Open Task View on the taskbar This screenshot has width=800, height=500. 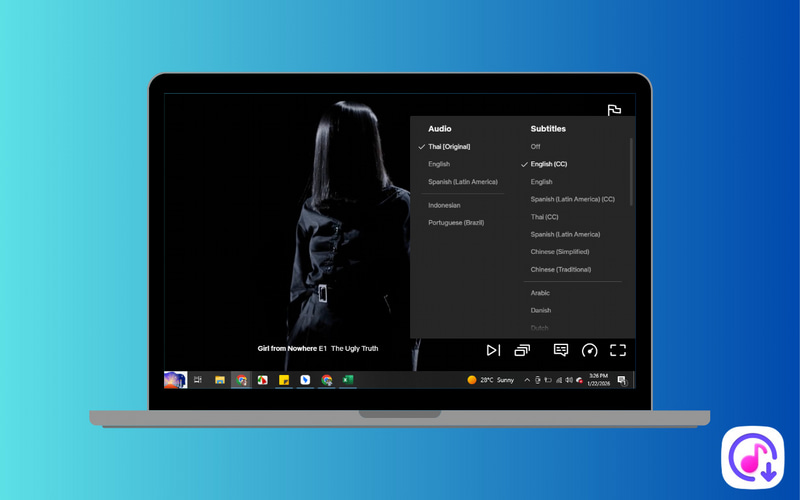click(198, 380)
